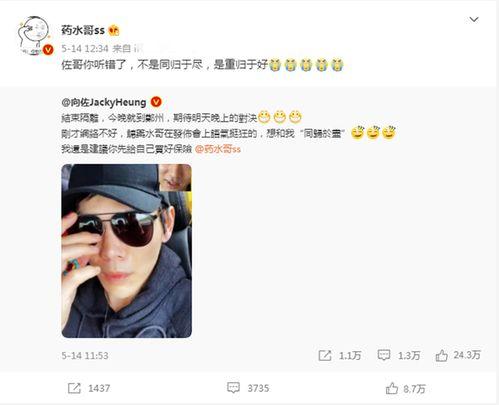This screenshot has height=405, width=499.
Task: Click the orange verified badge on avatar
Action: 49,50
